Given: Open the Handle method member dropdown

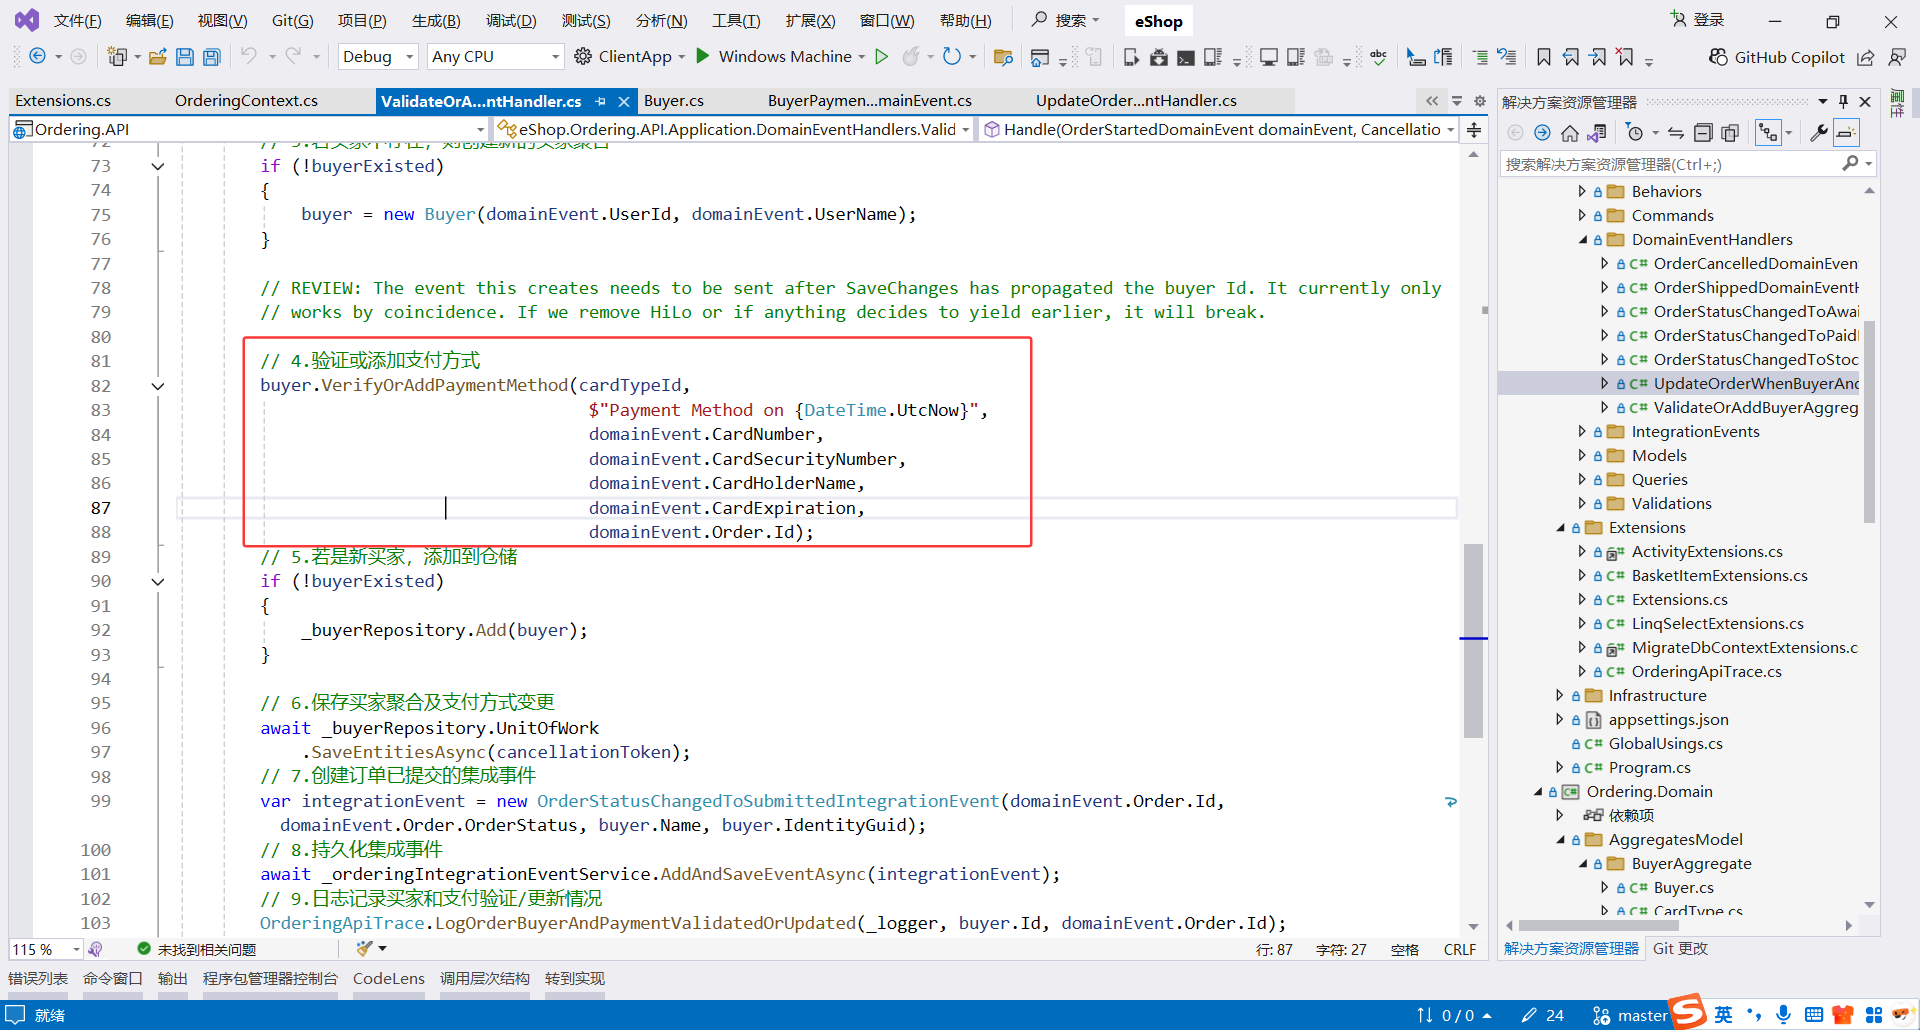Looking at the screenshot, I should [1219, 129].
